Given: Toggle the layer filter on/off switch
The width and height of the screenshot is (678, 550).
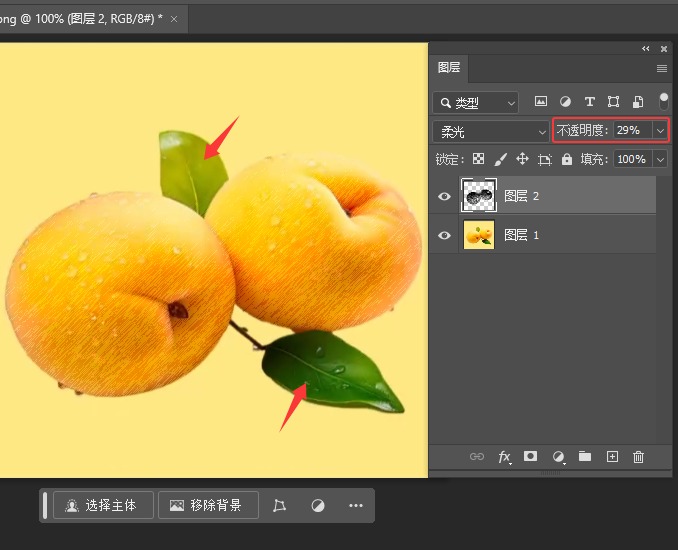Looking at the screenshot, I should click(x=664, y=101).
